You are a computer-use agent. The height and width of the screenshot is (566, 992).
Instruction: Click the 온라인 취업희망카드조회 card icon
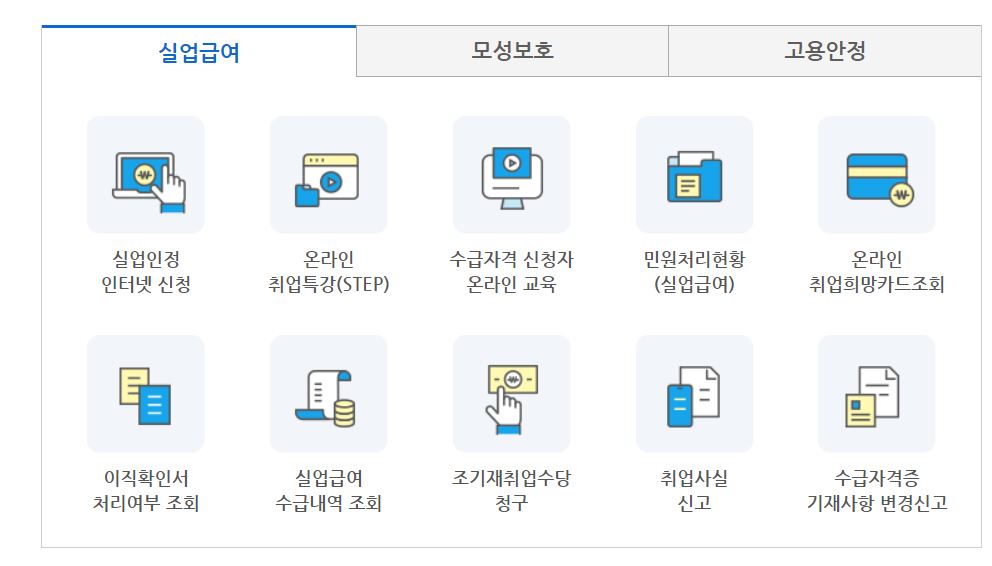876,175
